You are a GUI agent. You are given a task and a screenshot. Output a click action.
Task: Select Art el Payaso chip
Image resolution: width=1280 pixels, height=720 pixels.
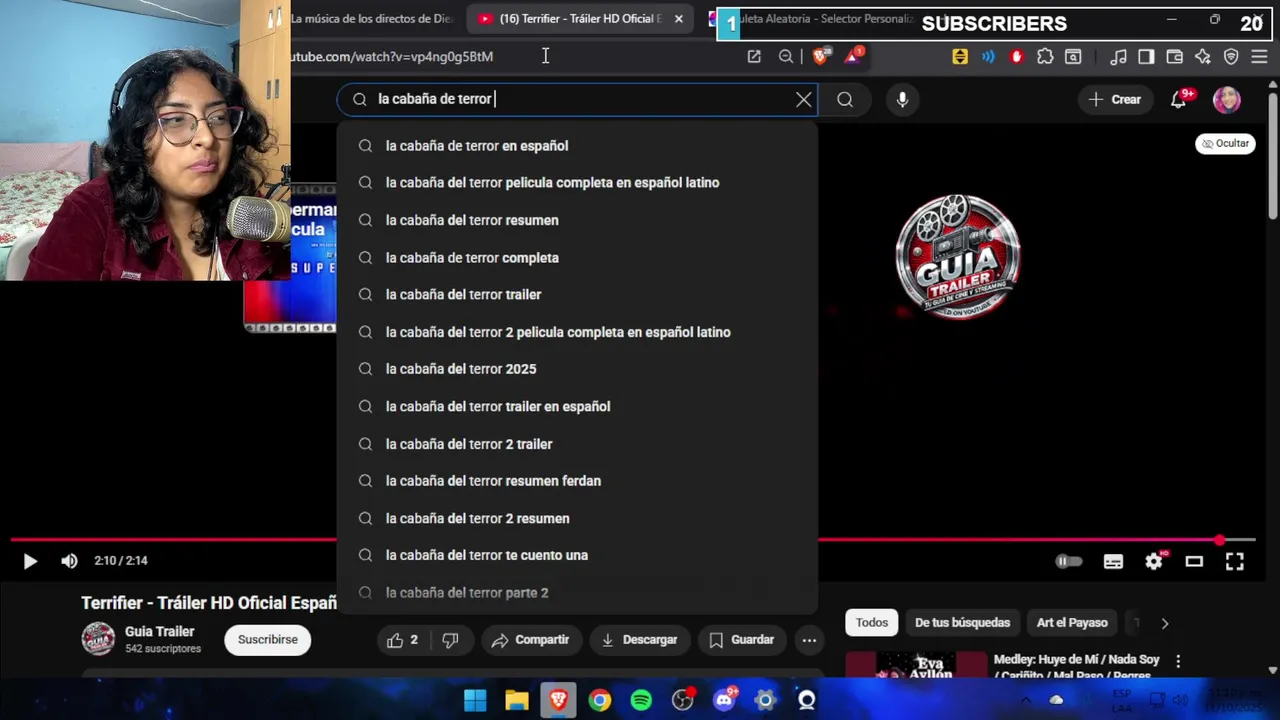pyautogui.click(x=1072, y=623)
